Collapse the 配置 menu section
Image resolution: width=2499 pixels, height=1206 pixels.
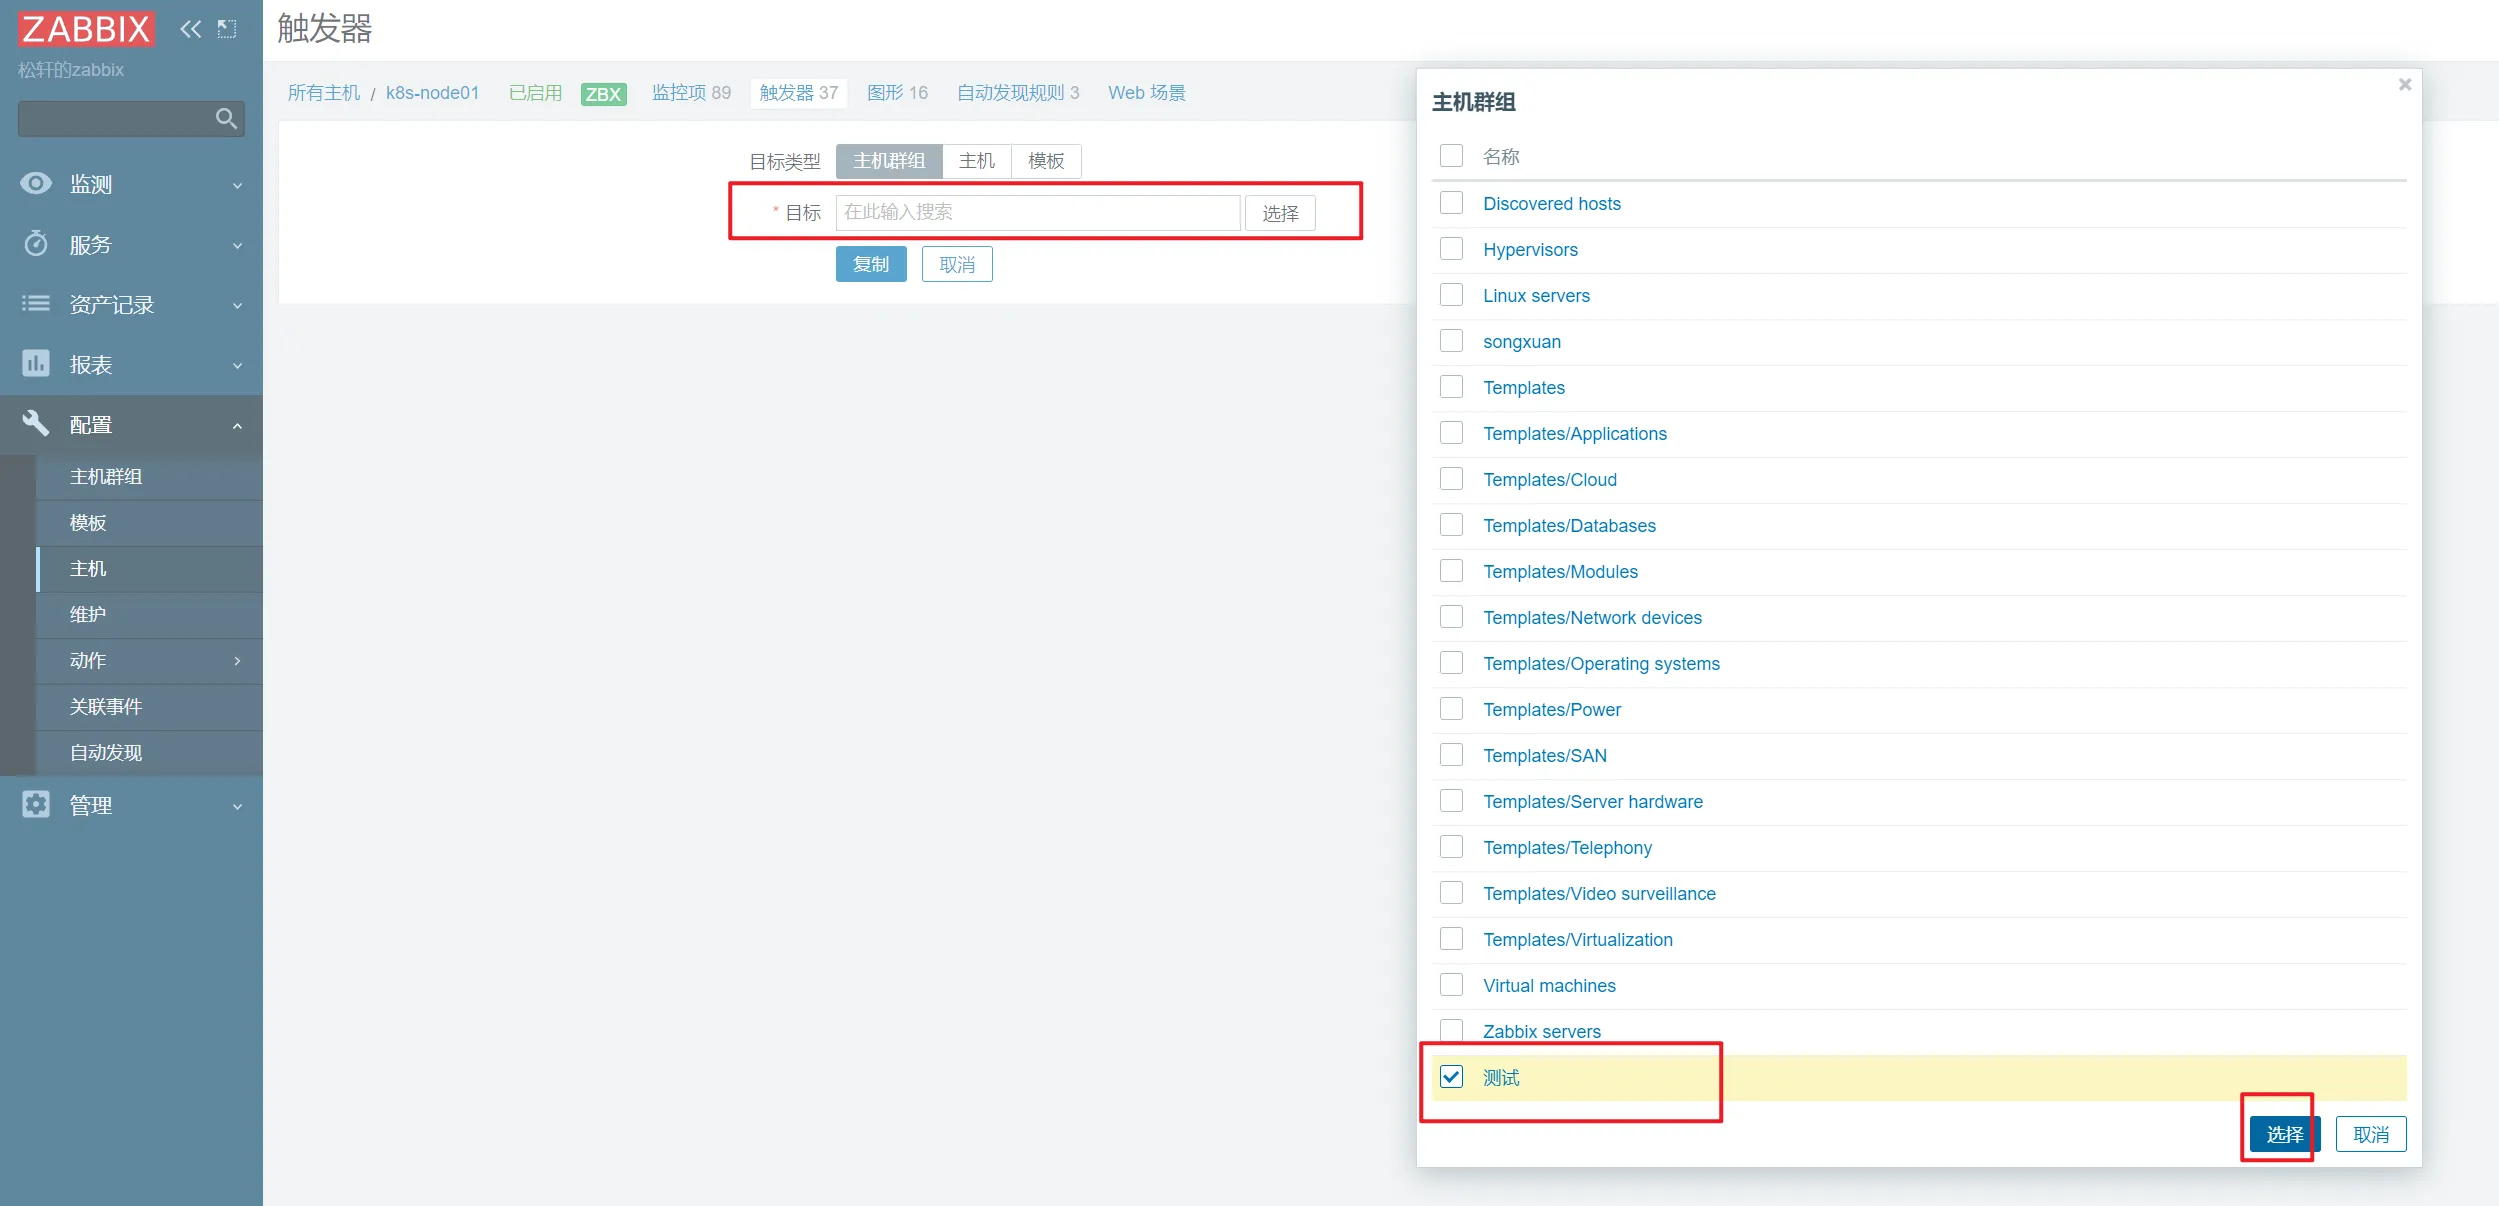coord(237,426)
